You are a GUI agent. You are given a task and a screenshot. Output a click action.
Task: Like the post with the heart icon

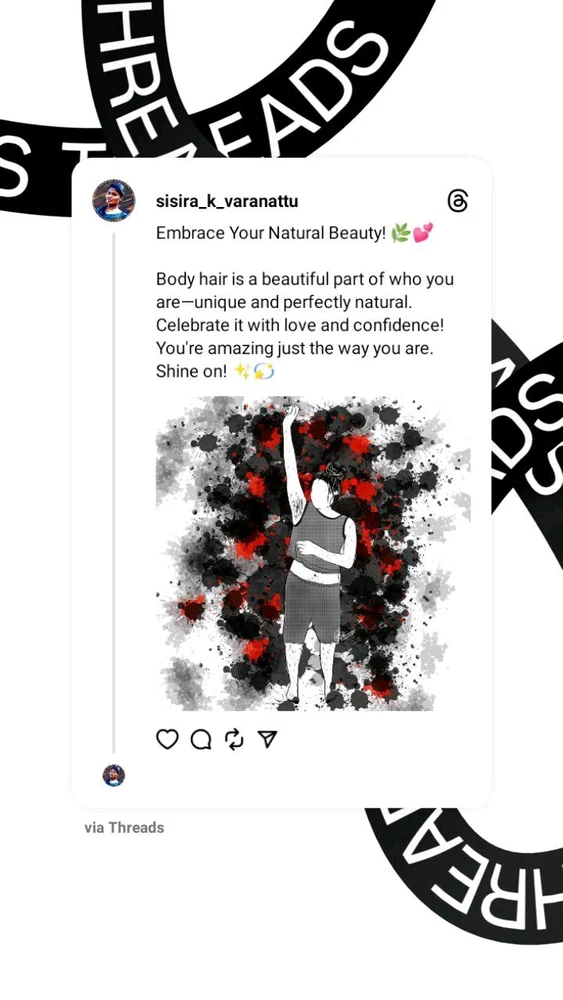(x=167, y=739)
